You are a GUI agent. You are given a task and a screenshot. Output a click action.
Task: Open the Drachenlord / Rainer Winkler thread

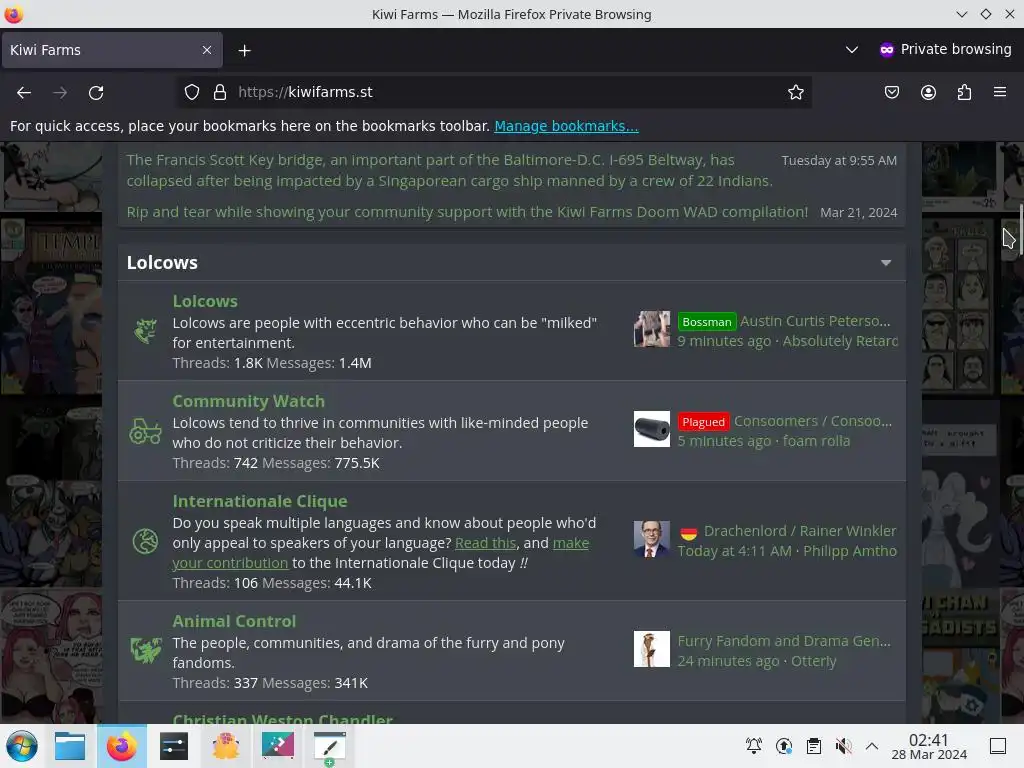point(800,531)
